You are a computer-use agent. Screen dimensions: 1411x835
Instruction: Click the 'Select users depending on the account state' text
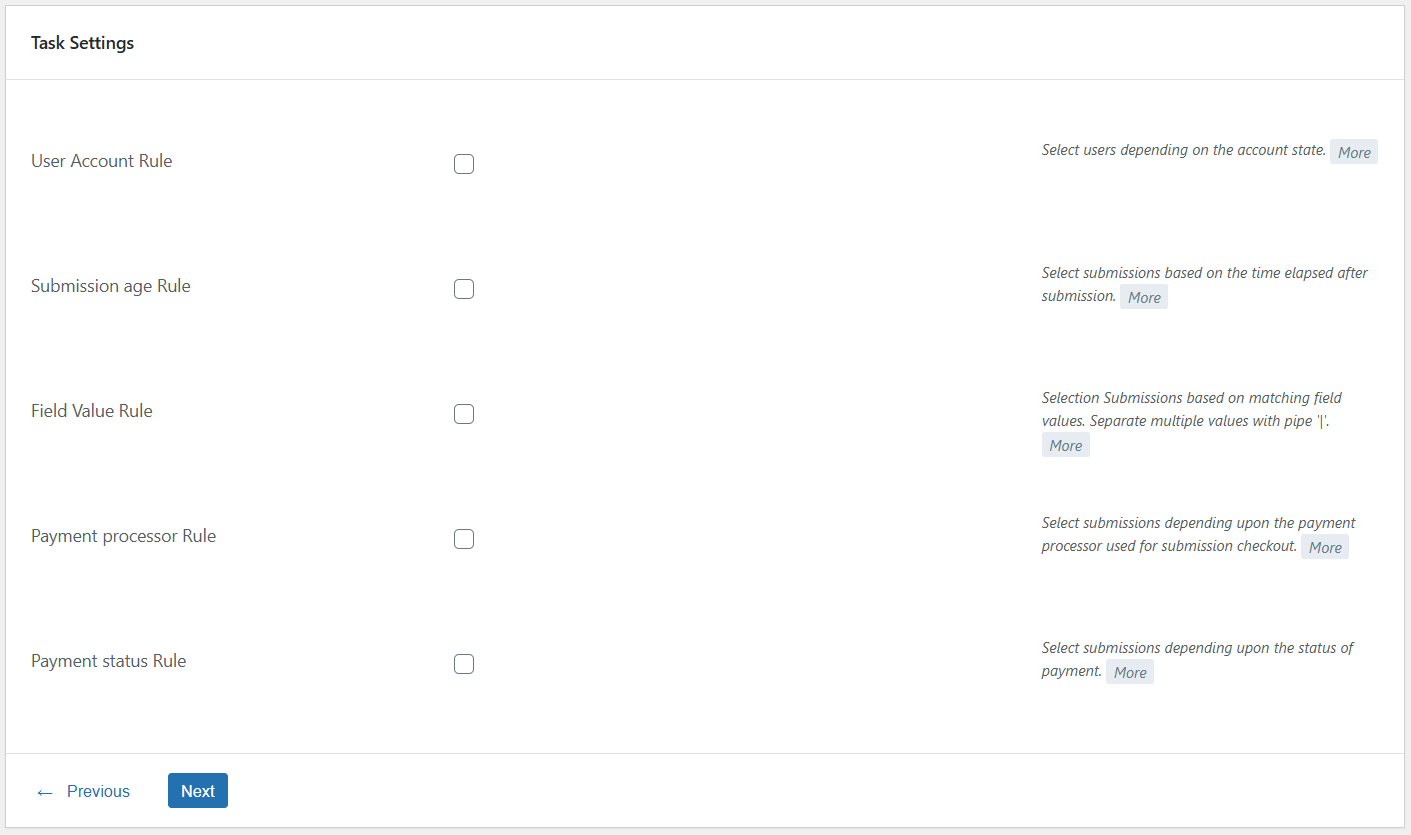[1184, 150]
